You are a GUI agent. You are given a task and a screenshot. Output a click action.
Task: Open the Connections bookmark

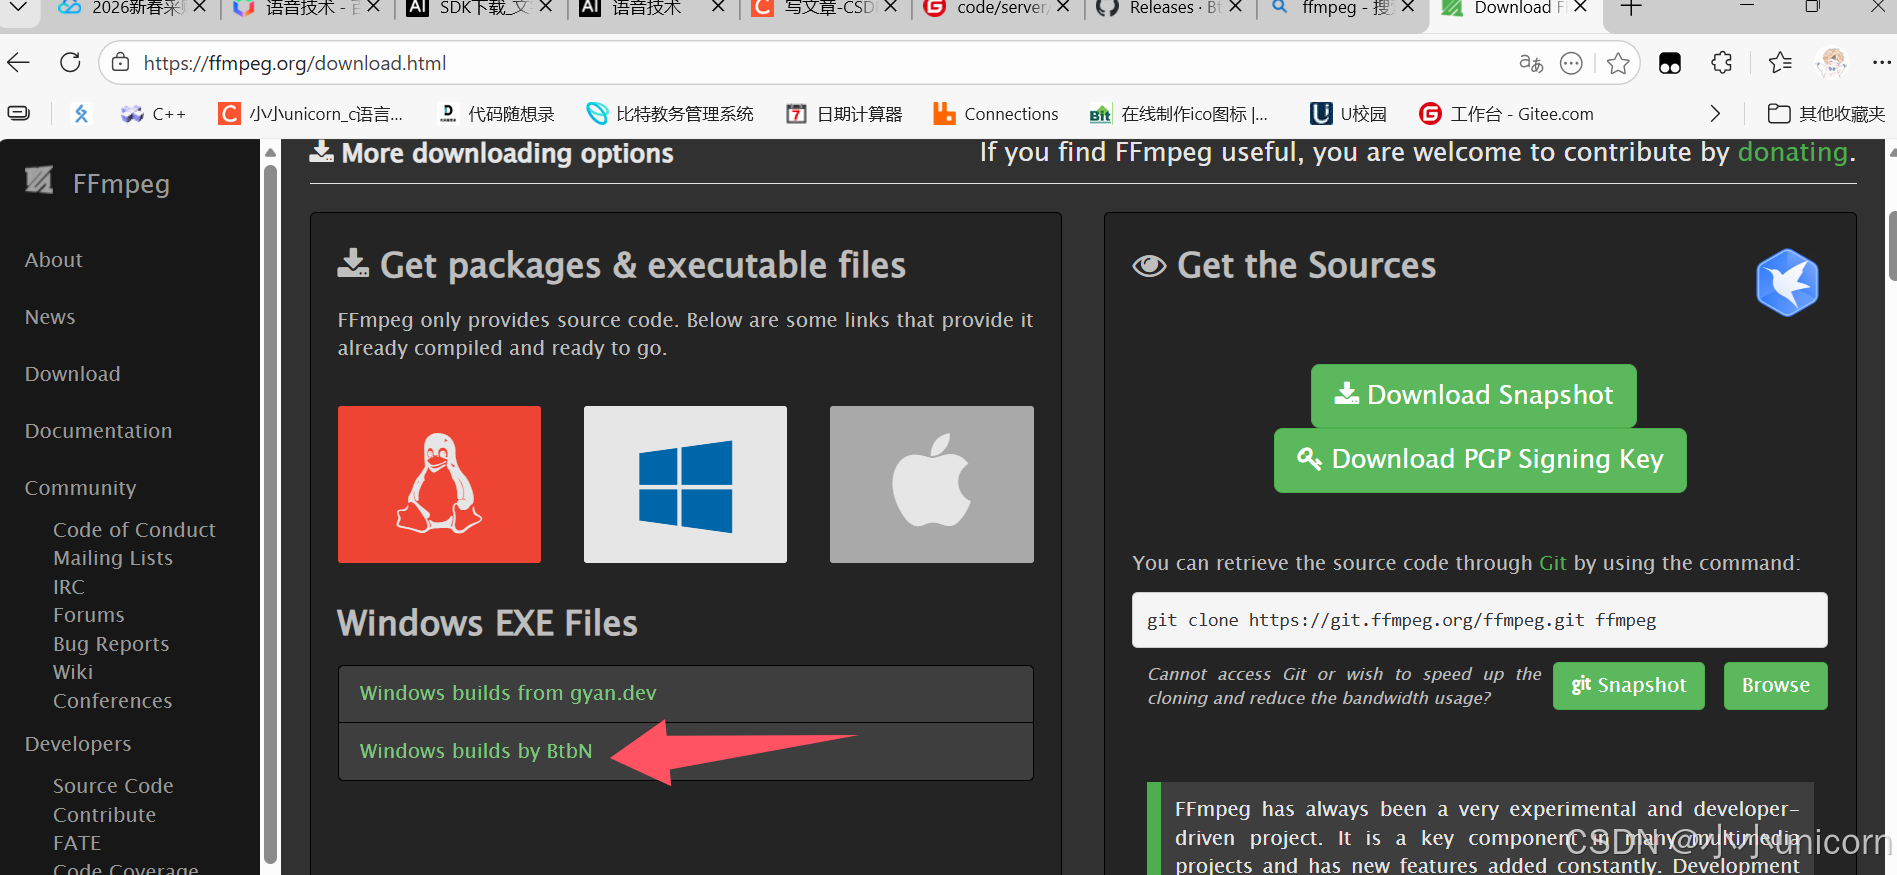(x=995, y=114)
